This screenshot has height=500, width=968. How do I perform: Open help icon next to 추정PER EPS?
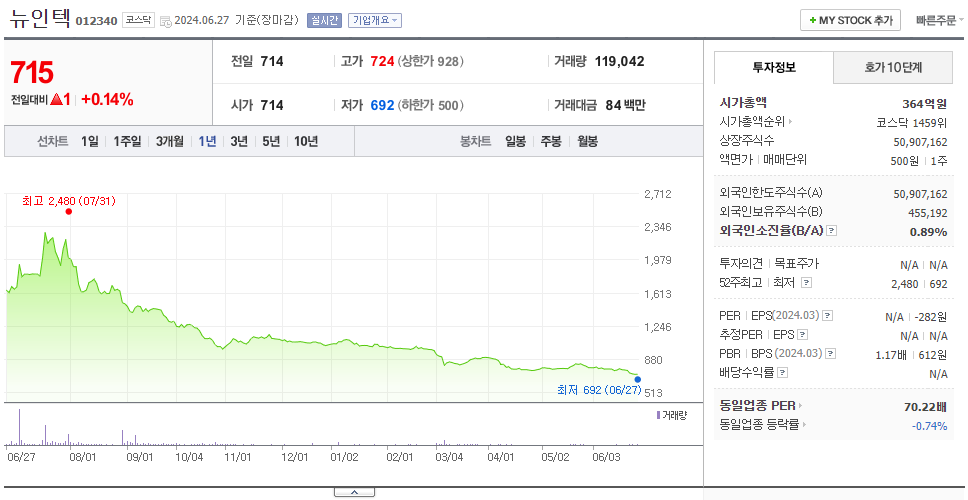(x=803, y=335)
